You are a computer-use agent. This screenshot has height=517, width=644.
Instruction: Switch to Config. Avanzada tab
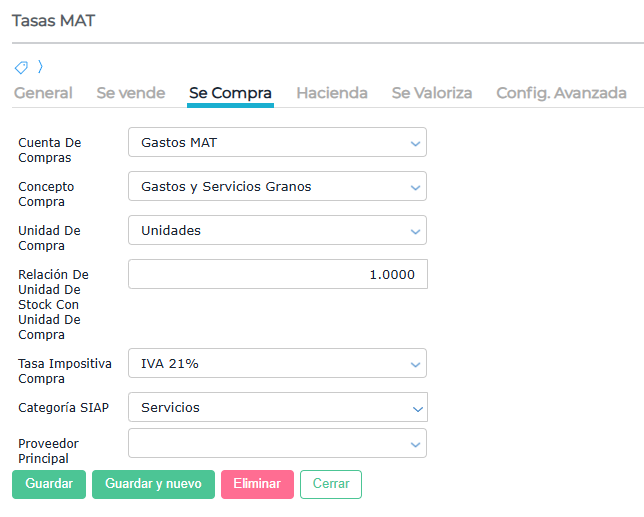(x=561, y=93)
